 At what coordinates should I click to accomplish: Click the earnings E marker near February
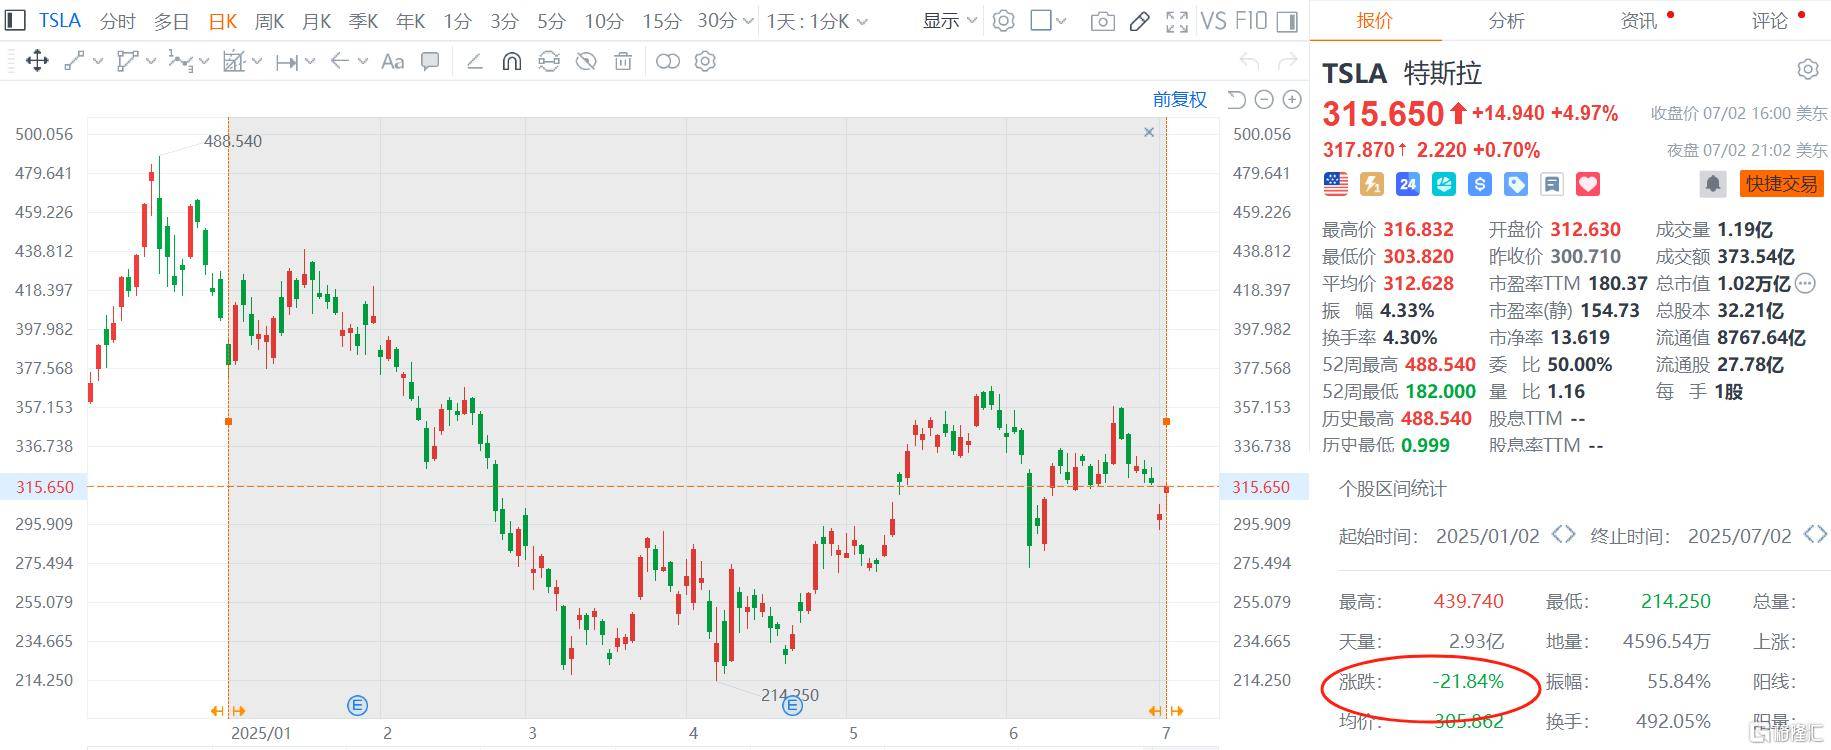(x=357, y=706)
